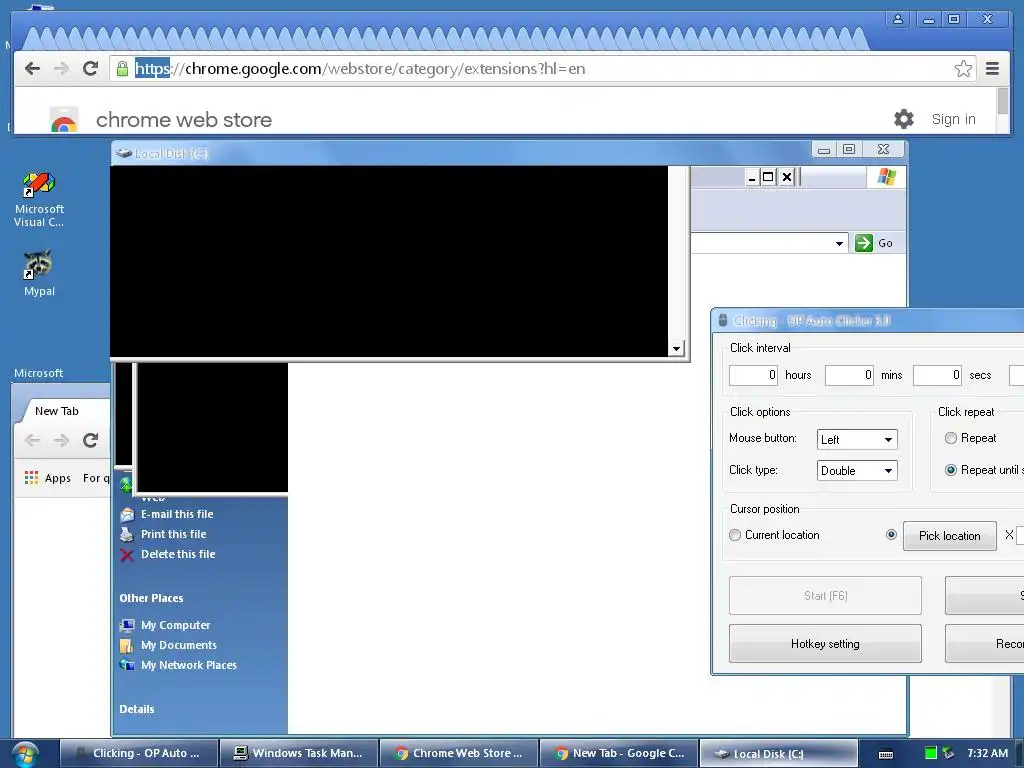
Task: Click Sign in on Chrome Web Store
Action: 953,120
